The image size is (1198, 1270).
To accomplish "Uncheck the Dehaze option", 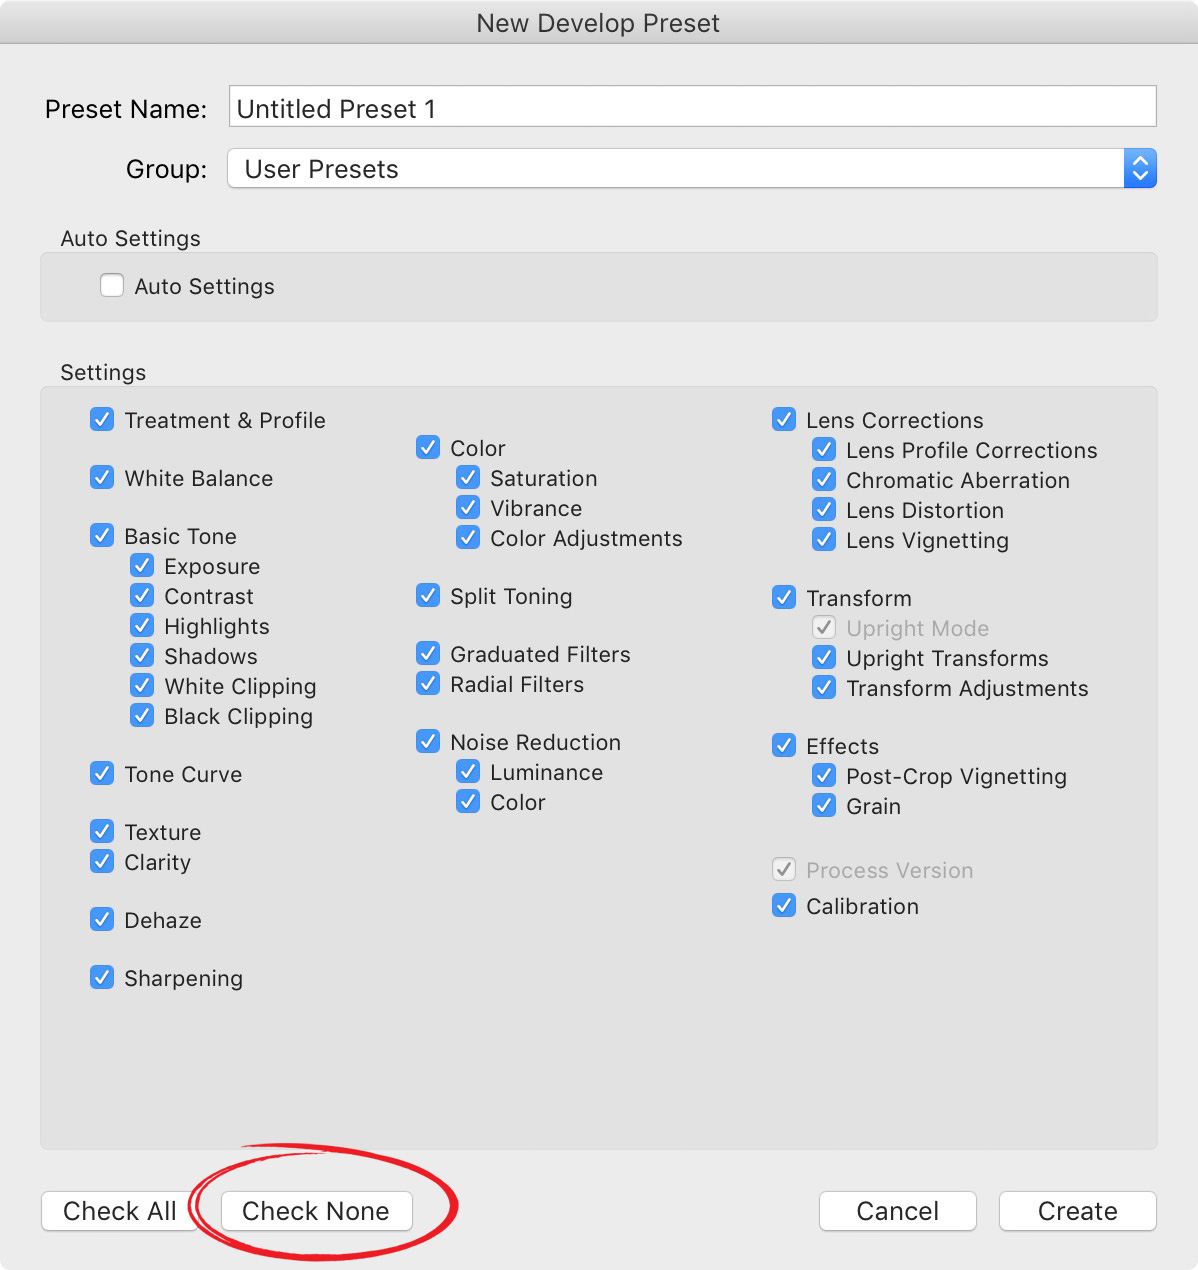I will [101, 919].
